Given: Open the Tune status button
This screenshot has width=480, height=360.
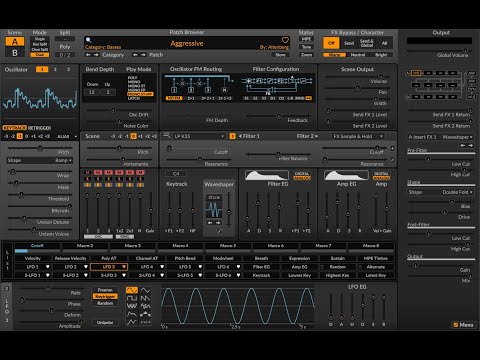Looking at the screenshot, I should click(x=306, y=47).
